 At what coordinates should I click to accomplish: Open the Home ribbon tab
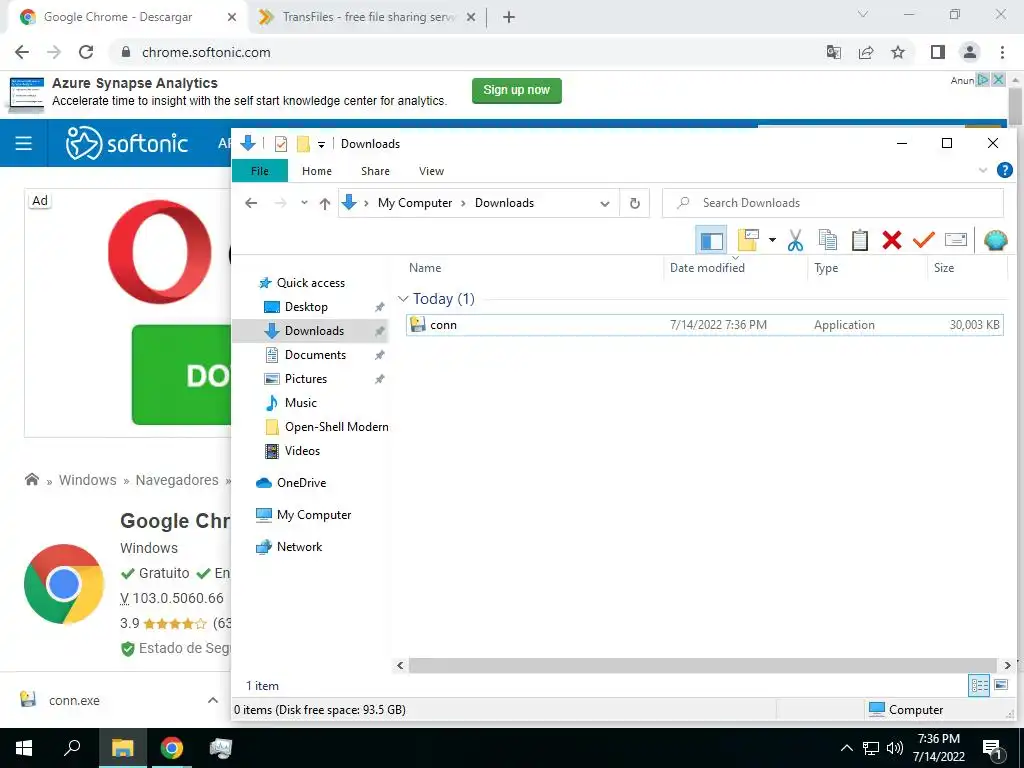tap(317, 171)
